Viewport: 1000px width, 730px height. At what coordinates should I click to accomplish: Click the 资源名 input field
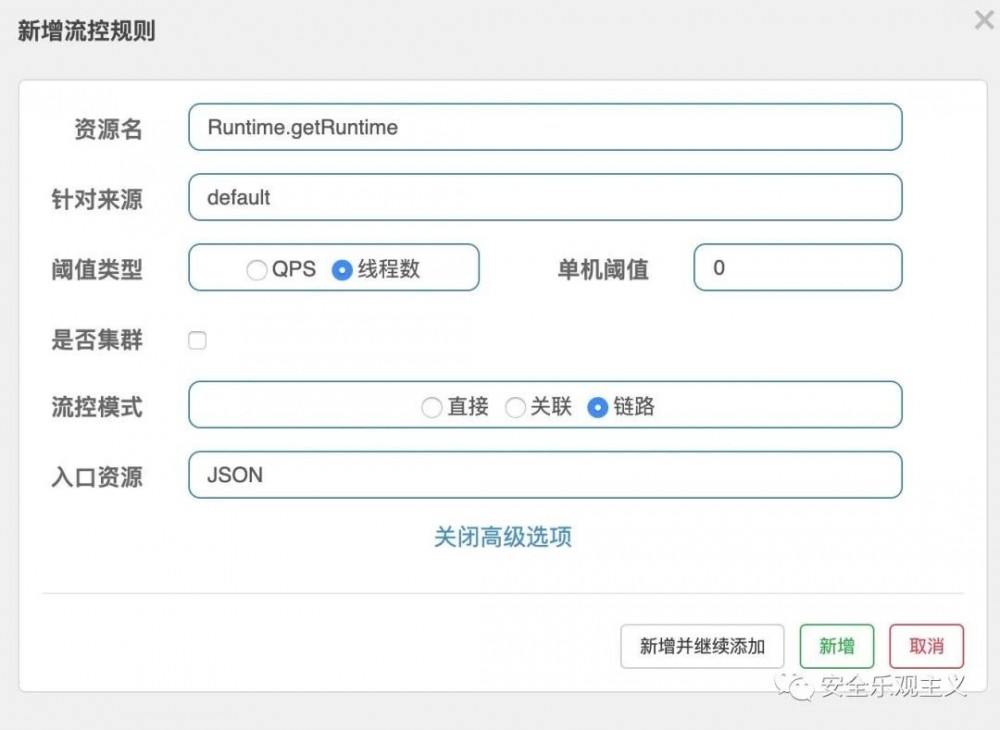pos(545,128)
